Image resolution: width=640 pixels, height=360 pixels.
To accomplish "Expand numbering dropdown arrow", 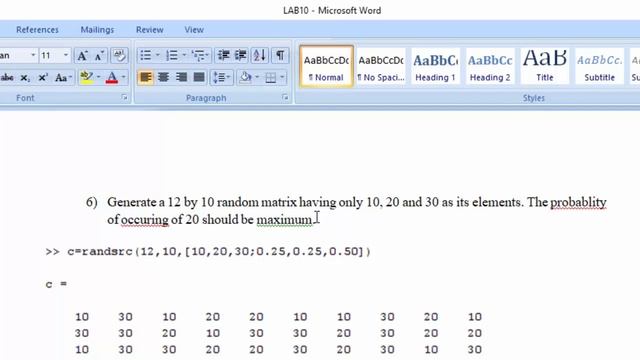I will coord(184,56).
